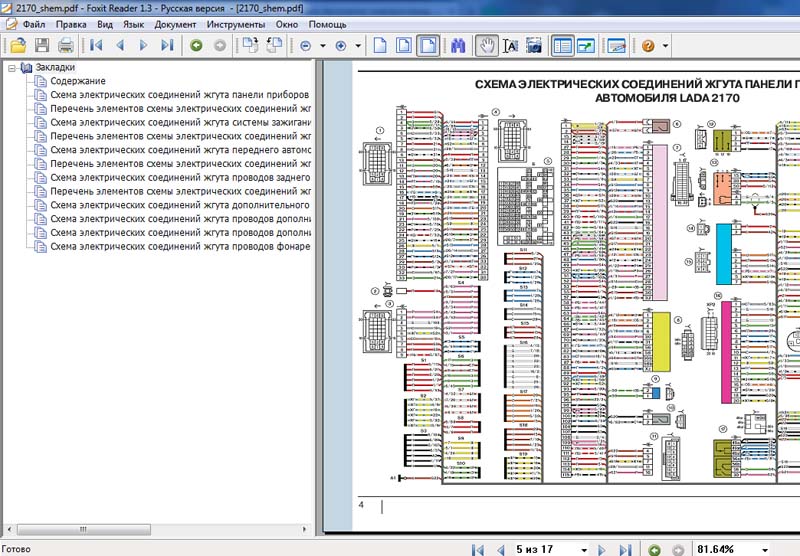Open the Окно menu
Viewport: 800px width, 556px height.
287,24
